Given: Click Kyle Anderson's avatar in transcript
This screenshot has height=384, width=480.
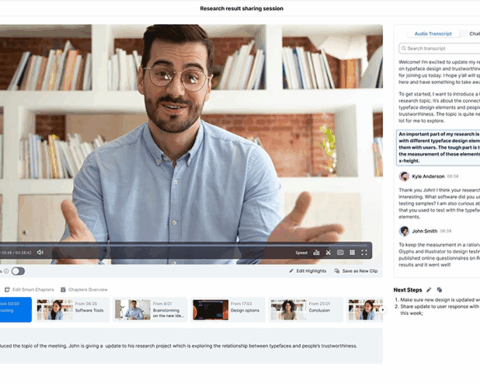Looking at the screenshot, I should click(x=404, y=176).
